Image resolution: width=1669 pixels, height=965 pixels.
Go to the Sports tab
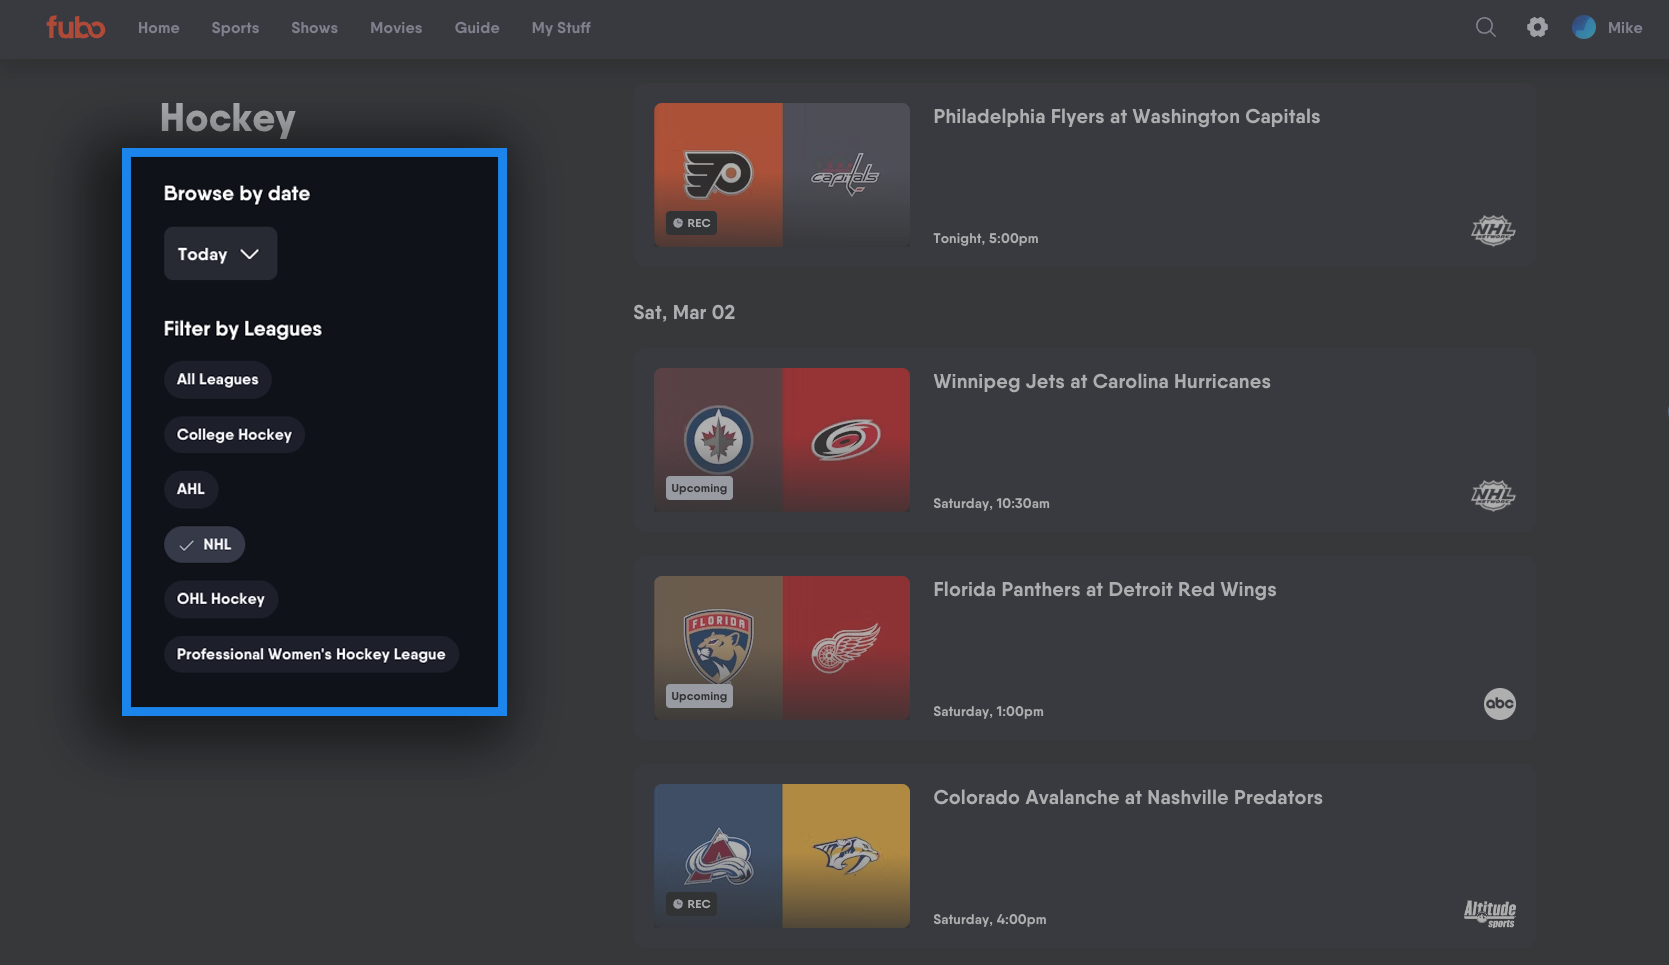tap(235, 28)
